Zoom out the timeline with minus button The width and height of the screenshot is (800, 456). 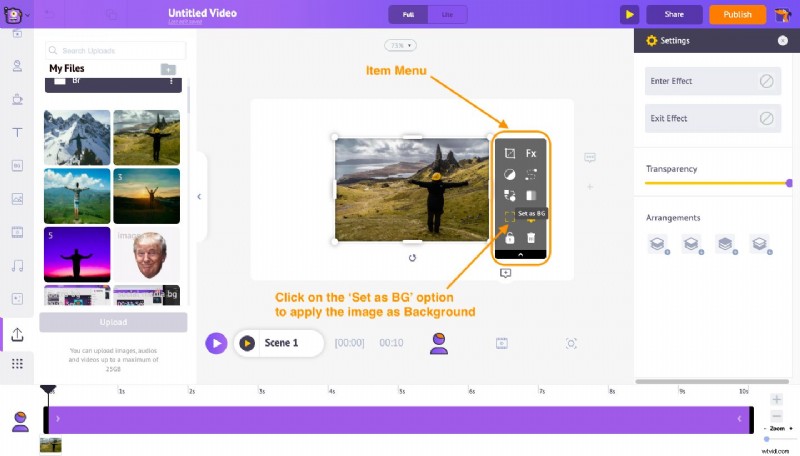pyautogui.click(x=777, y=415)
